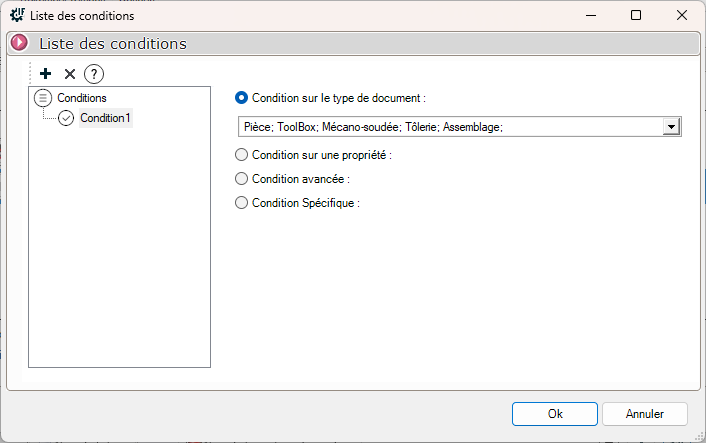Viewport: 706px width, 443px height.
Task: Click the Conditions root node icon
Action: click(x=43, y=98)
